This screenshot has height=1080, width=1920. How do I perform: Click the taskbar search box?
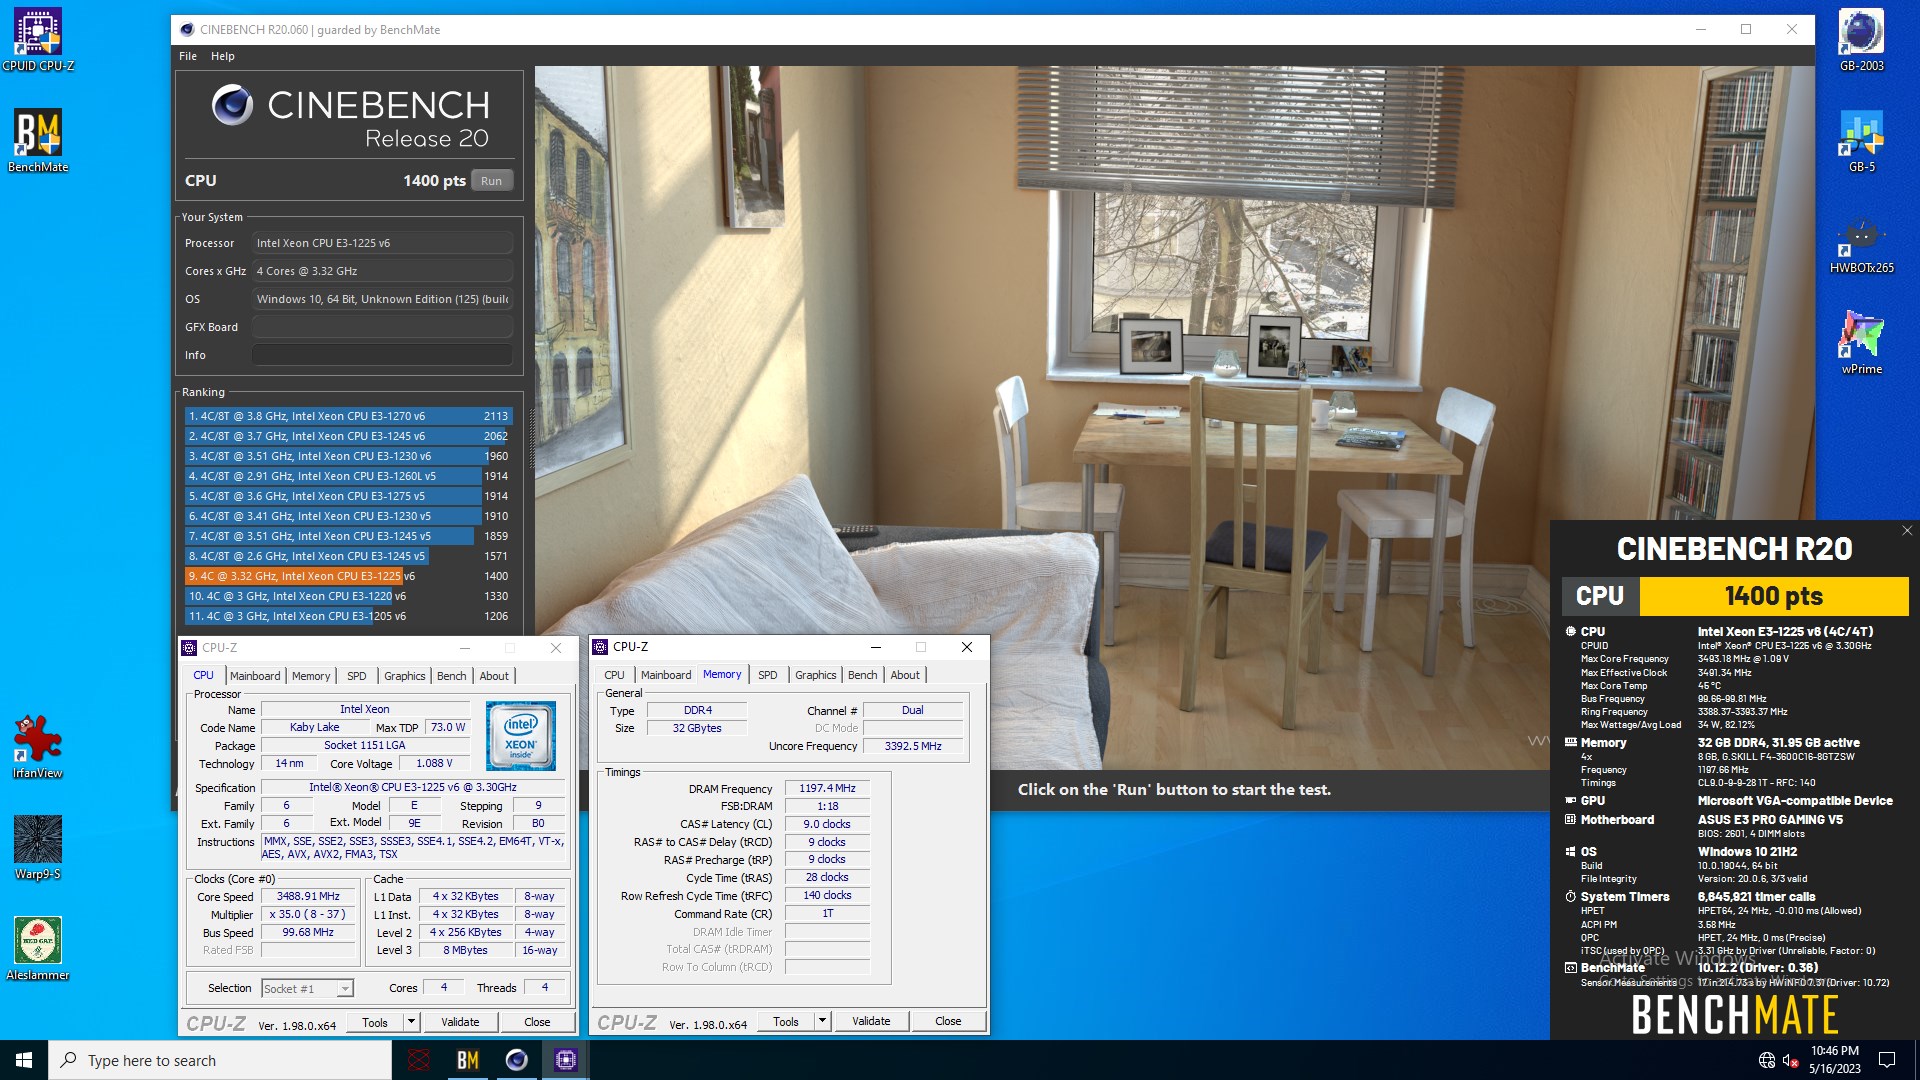click(x=220, y=1060)
